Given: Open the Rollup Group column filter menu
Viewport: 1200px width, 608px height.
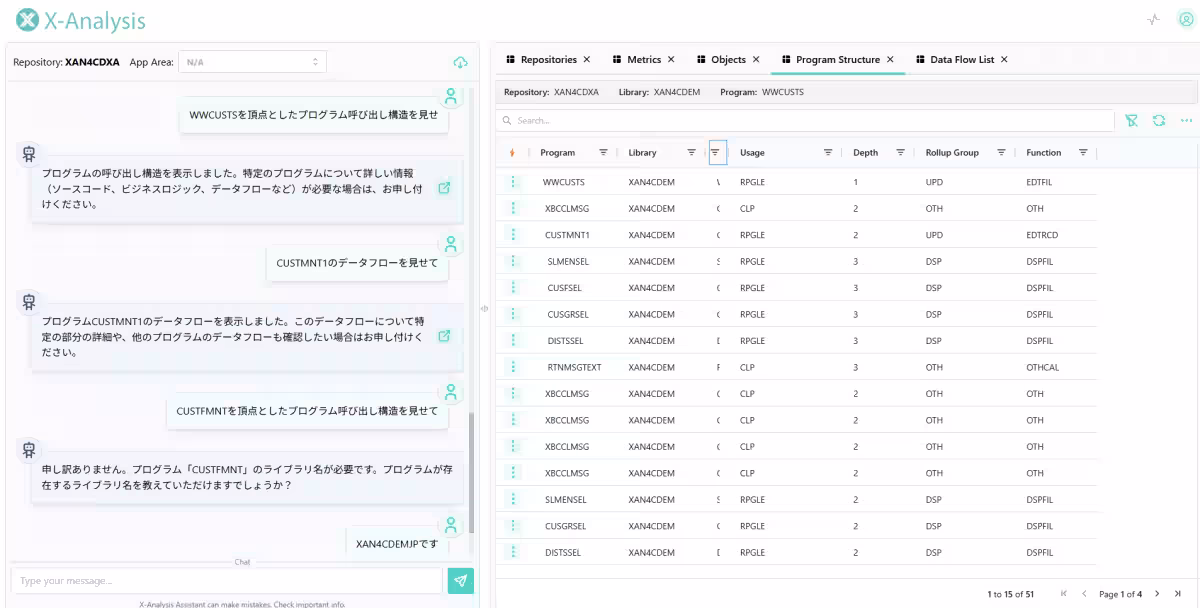Looking at the screenshot, I should tap(1001, 153).
